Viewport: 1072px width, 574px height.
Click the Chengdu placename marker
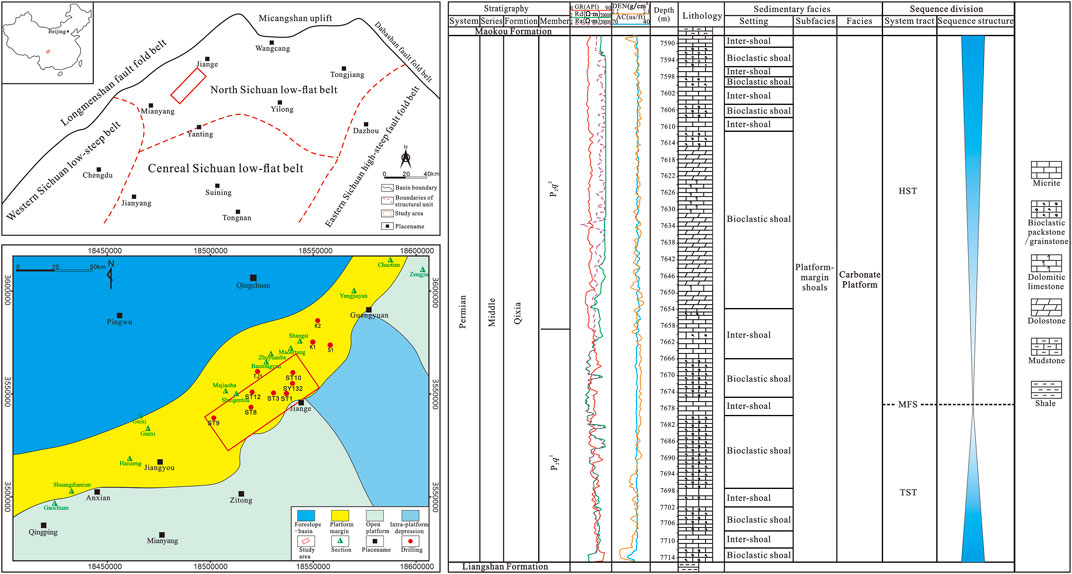[x=98, y=169]
